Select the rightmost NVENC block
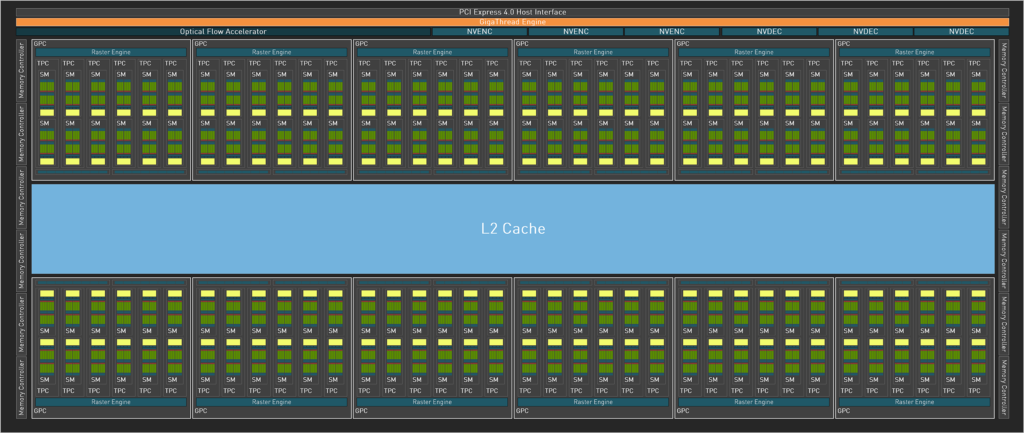The width and height of the screenshot is (1024, 433). point(671,32)
